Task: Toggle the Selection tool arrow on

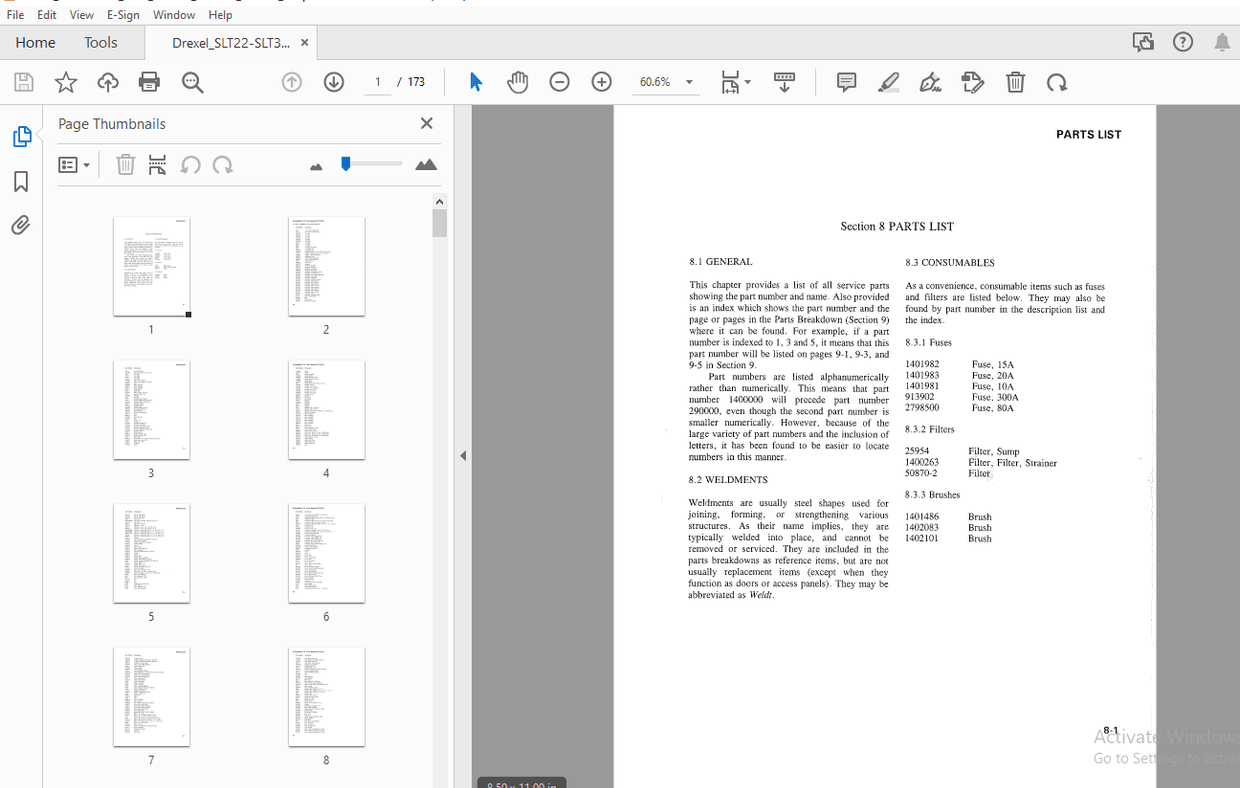Action: [x=476, y=82]
